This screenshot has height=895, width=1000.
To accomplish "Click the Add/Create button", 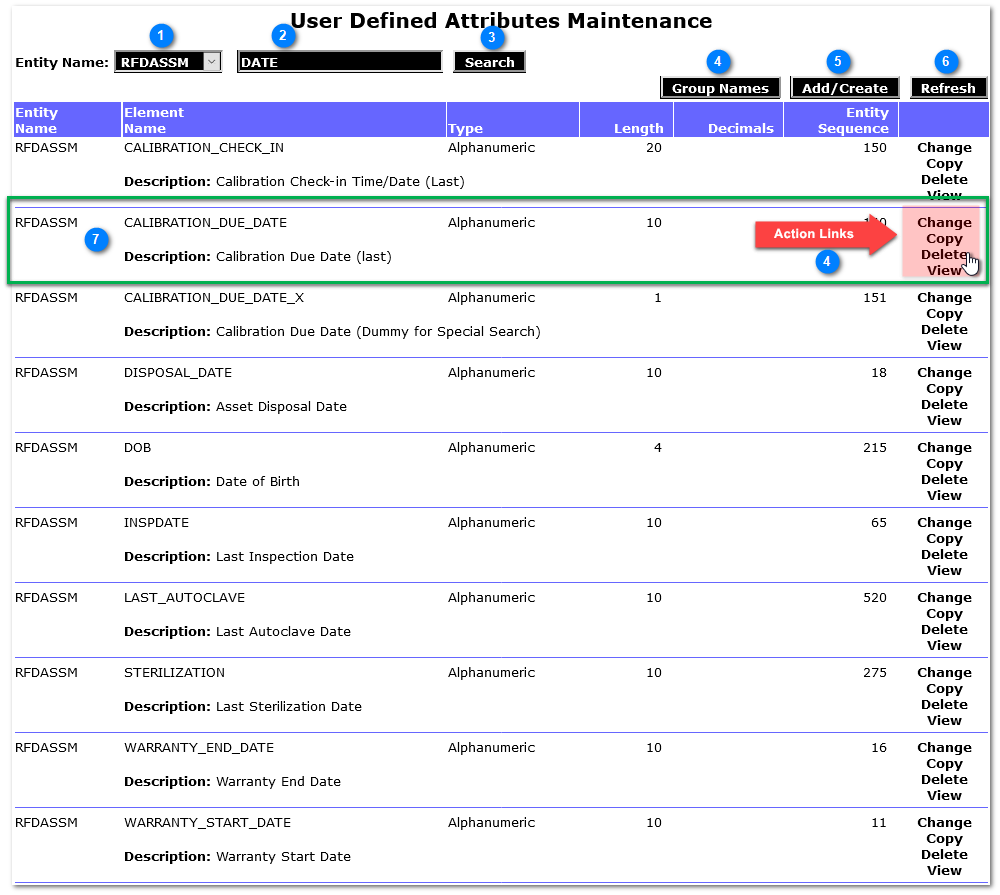I will click(844, 88).
